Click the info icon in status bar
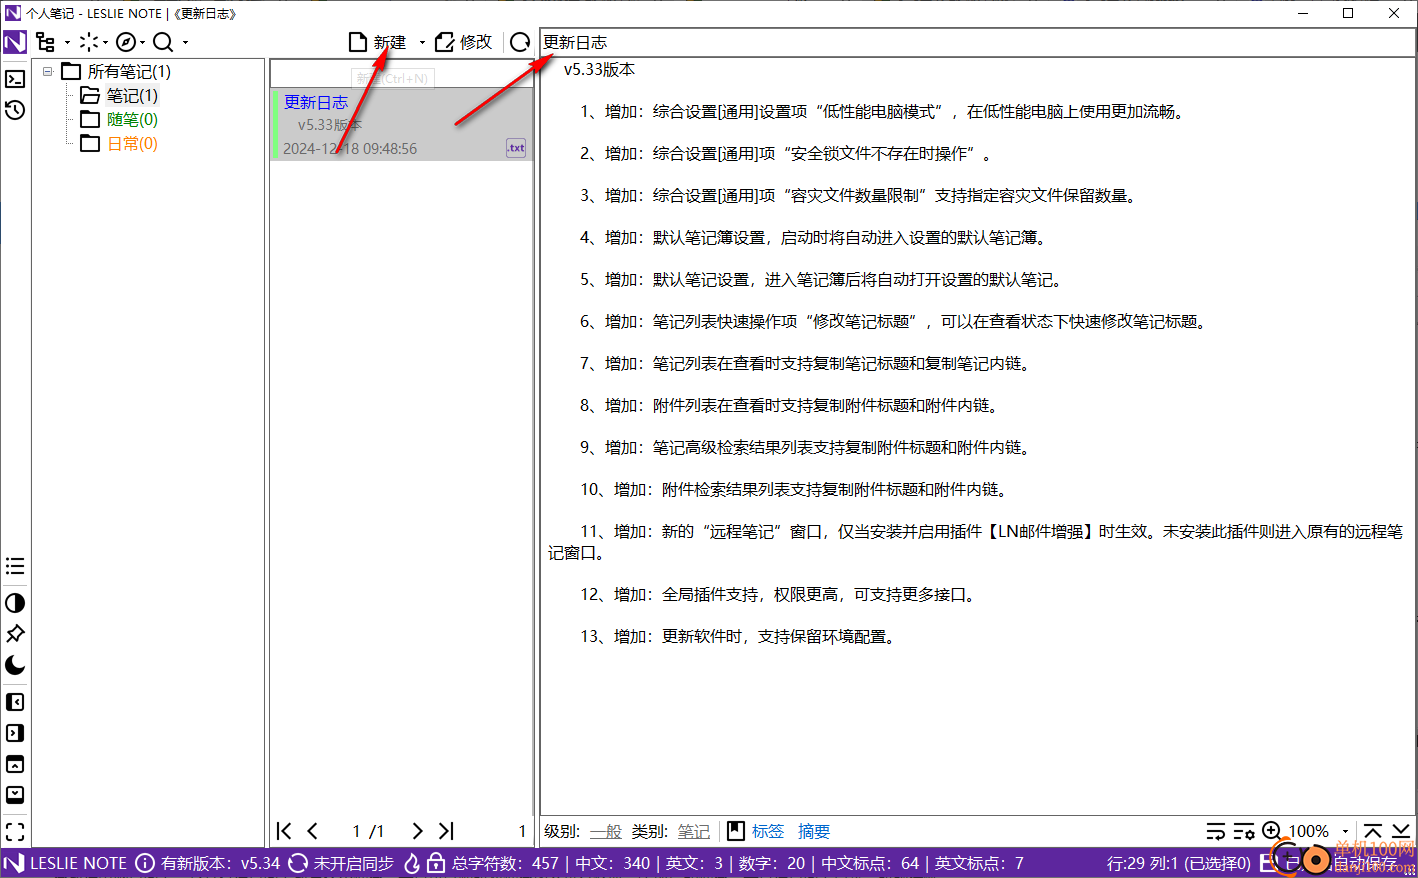The image size is (1418, 878). [145, 863]
